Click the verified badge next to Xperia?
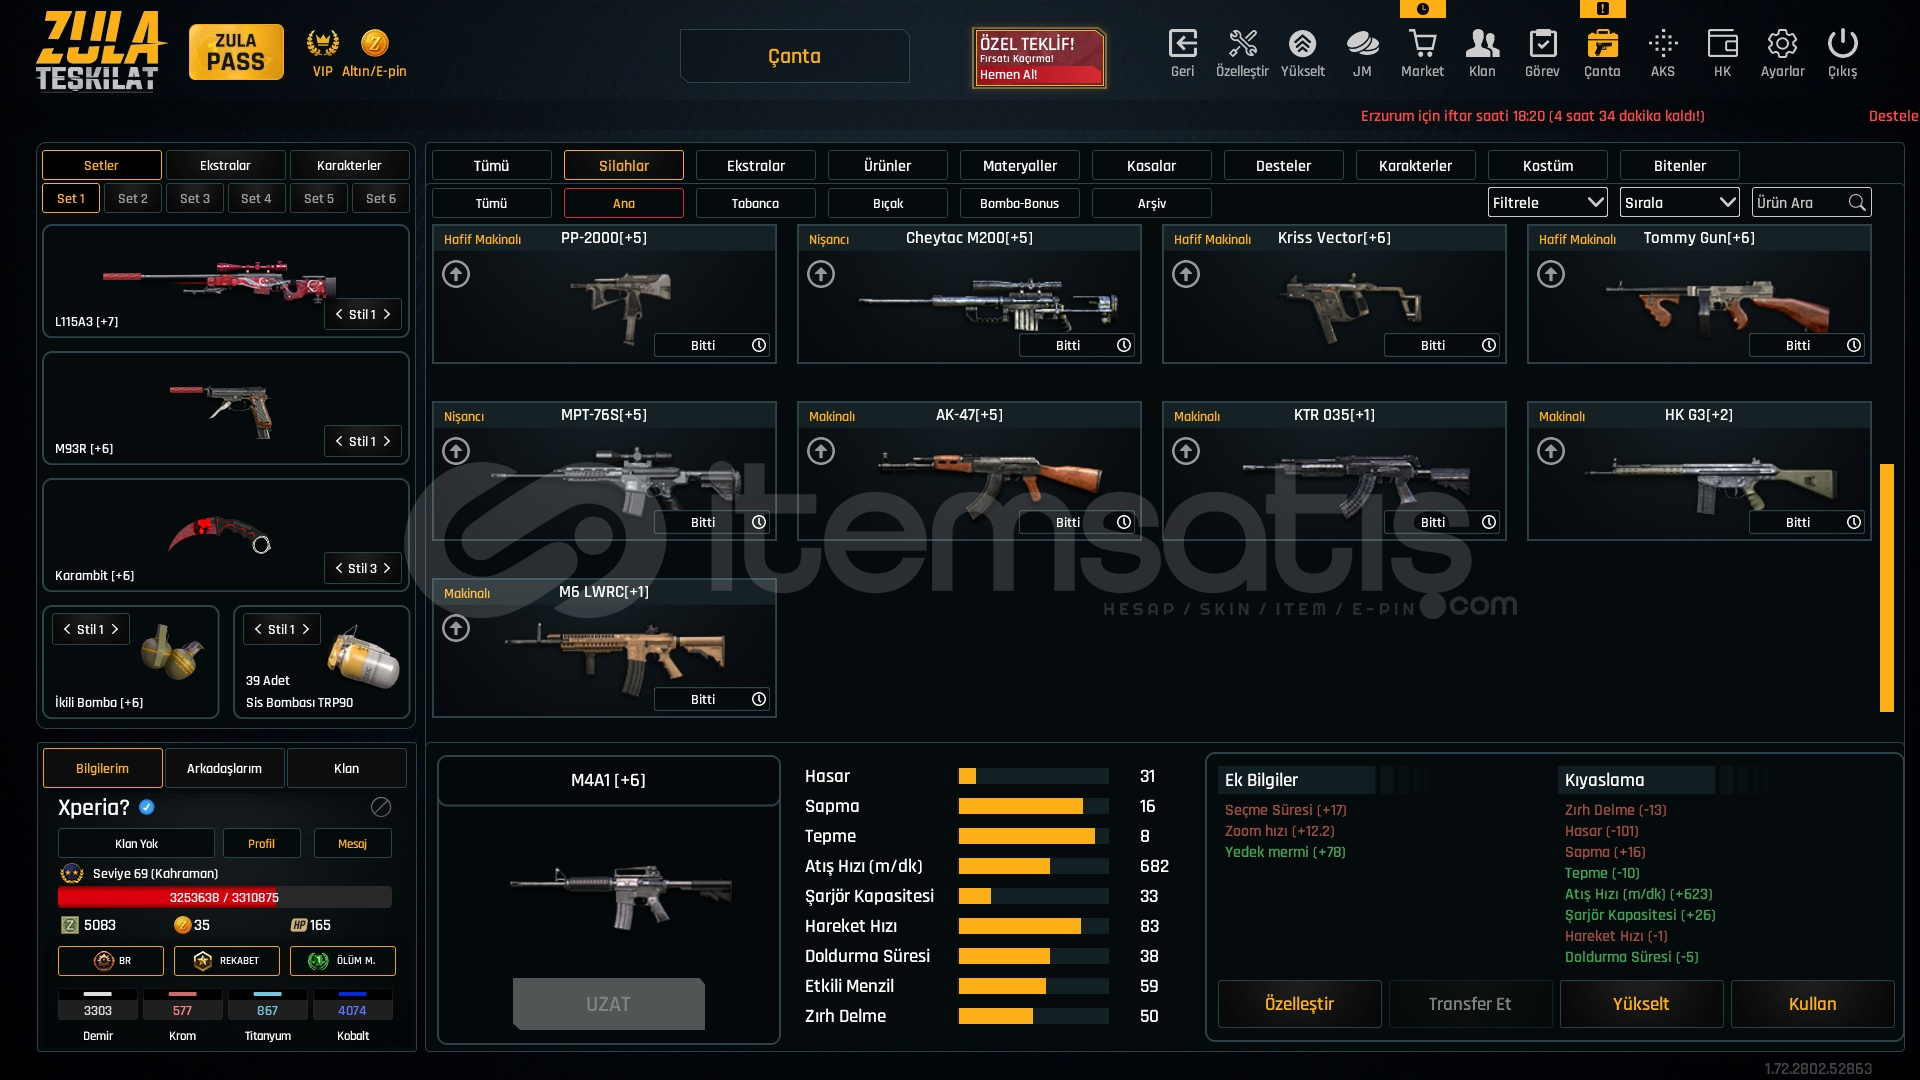This screenshot has width=1920, height=1080. click(147, 807)
